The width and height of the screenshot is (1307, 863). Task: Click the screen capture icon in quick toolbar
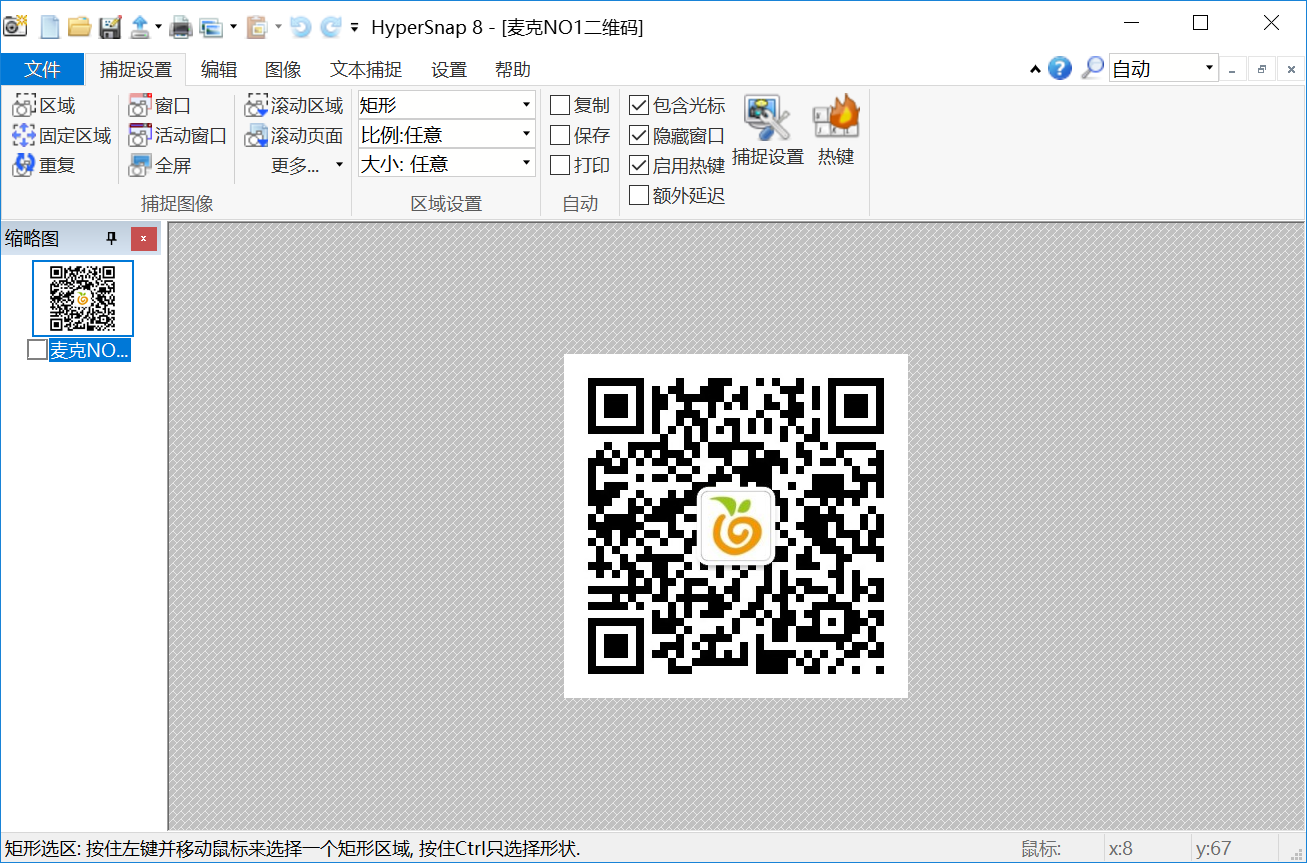(211, 27)
